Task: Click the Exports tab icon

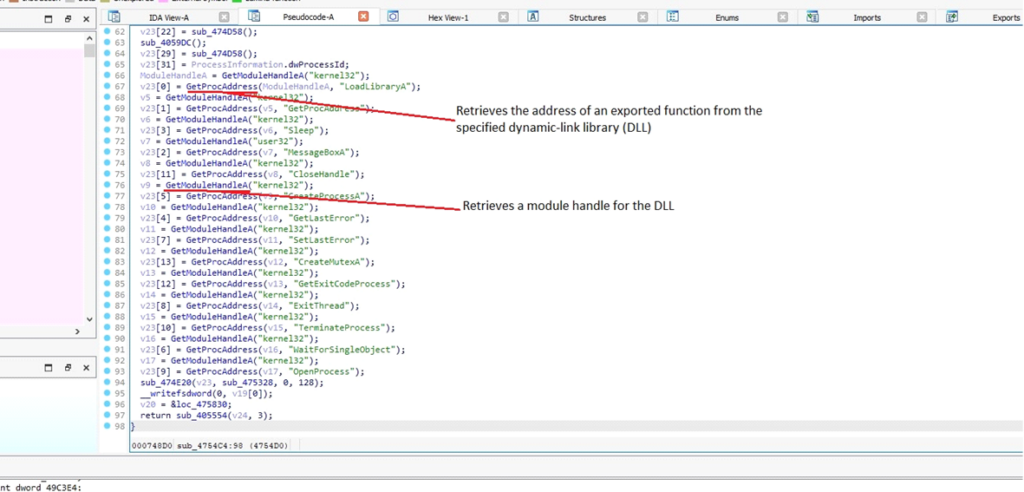Action: click(953, 17)
